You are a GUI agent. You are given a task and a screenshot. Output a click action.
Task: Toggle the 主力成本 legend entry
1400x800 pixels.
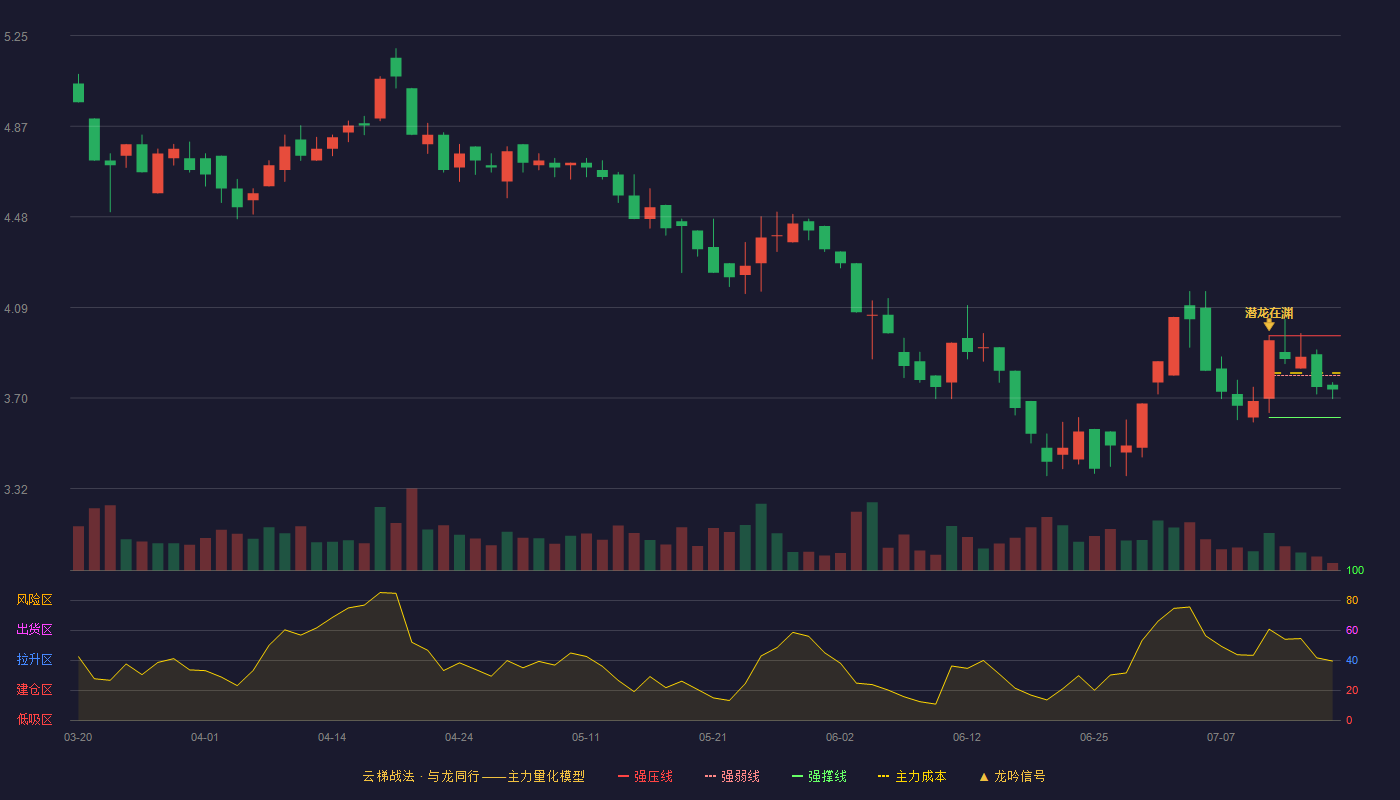(x=912, y=776)
